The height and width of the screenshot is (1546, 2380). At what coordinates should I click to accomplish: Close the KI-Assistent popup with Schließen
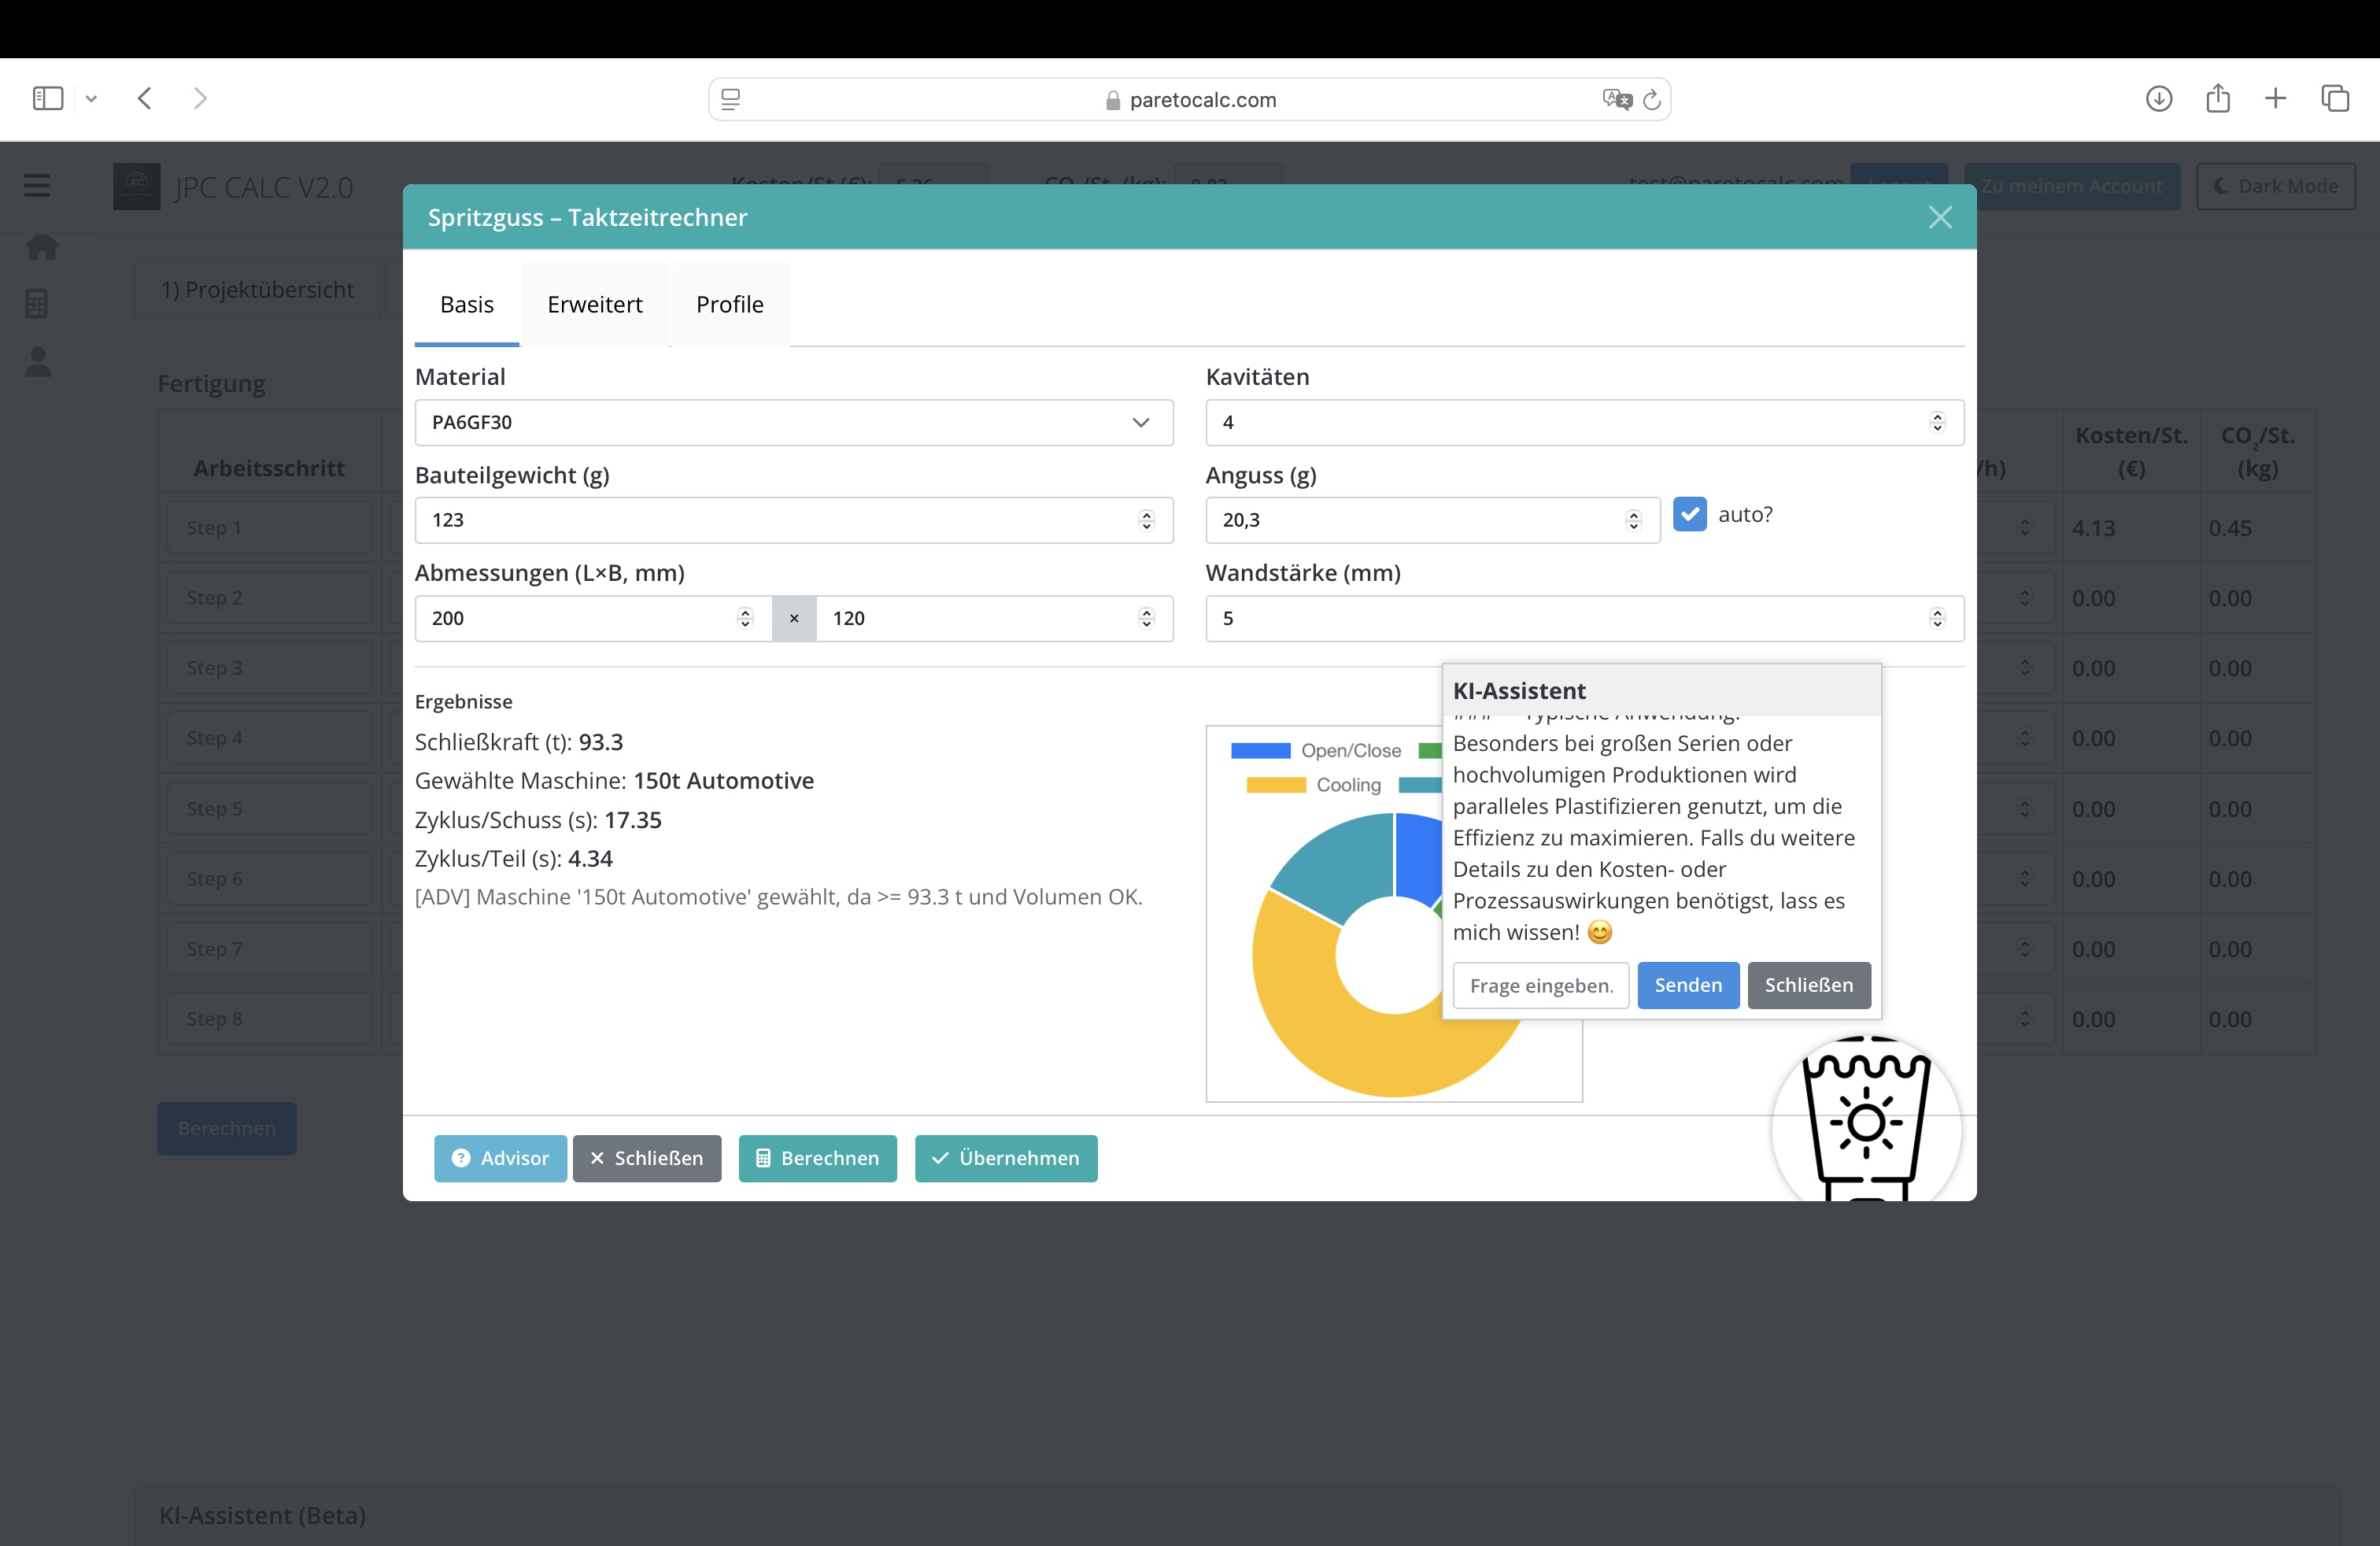coord(1808,985)
